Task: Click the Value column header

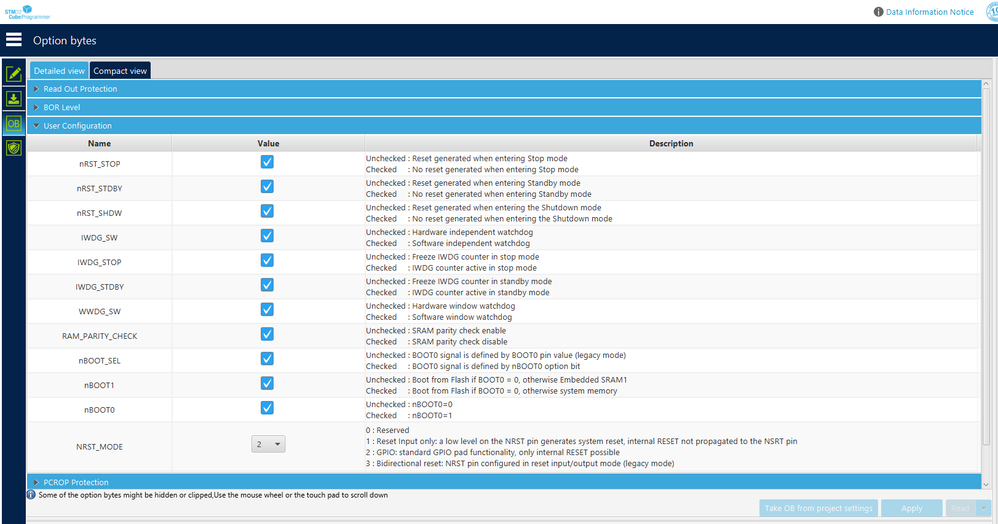Action: pyautogui.click(x=268, y=143)
